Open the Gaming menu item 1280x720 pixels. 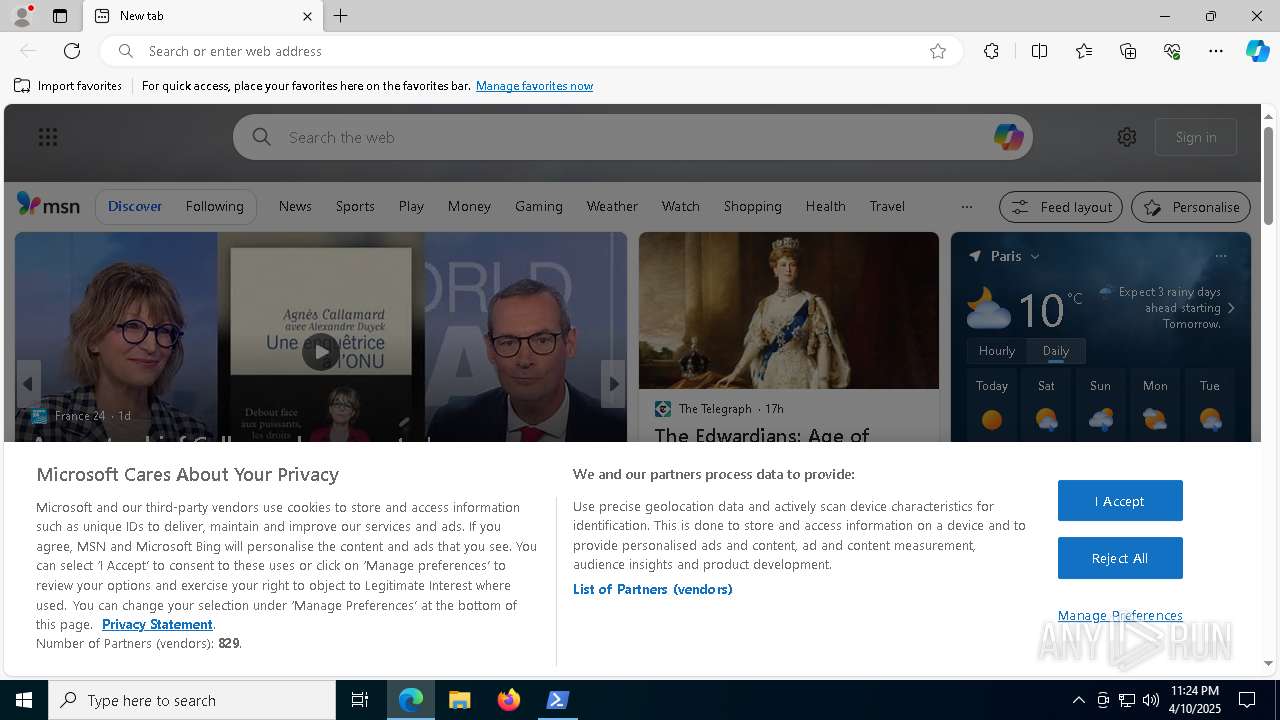[x=539, y=206]
